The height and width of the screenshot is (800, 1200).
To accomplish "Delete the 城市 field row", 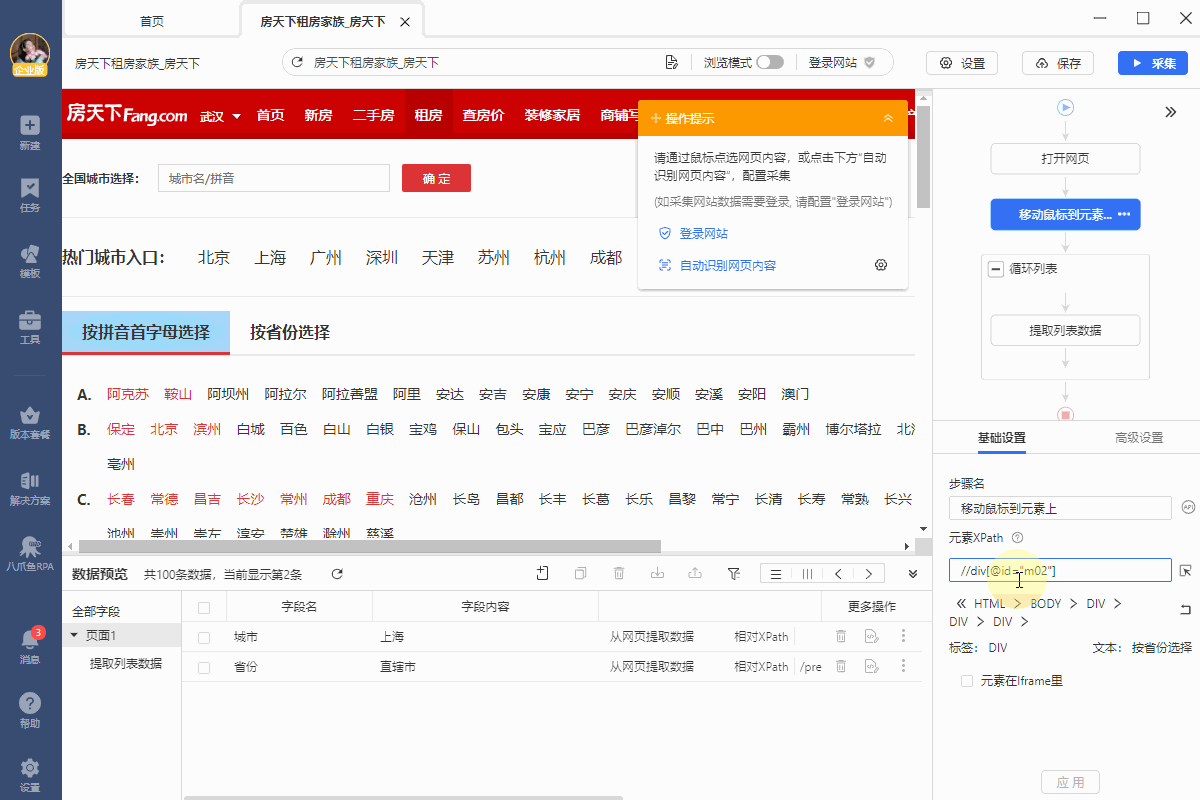I will point(841,636).
